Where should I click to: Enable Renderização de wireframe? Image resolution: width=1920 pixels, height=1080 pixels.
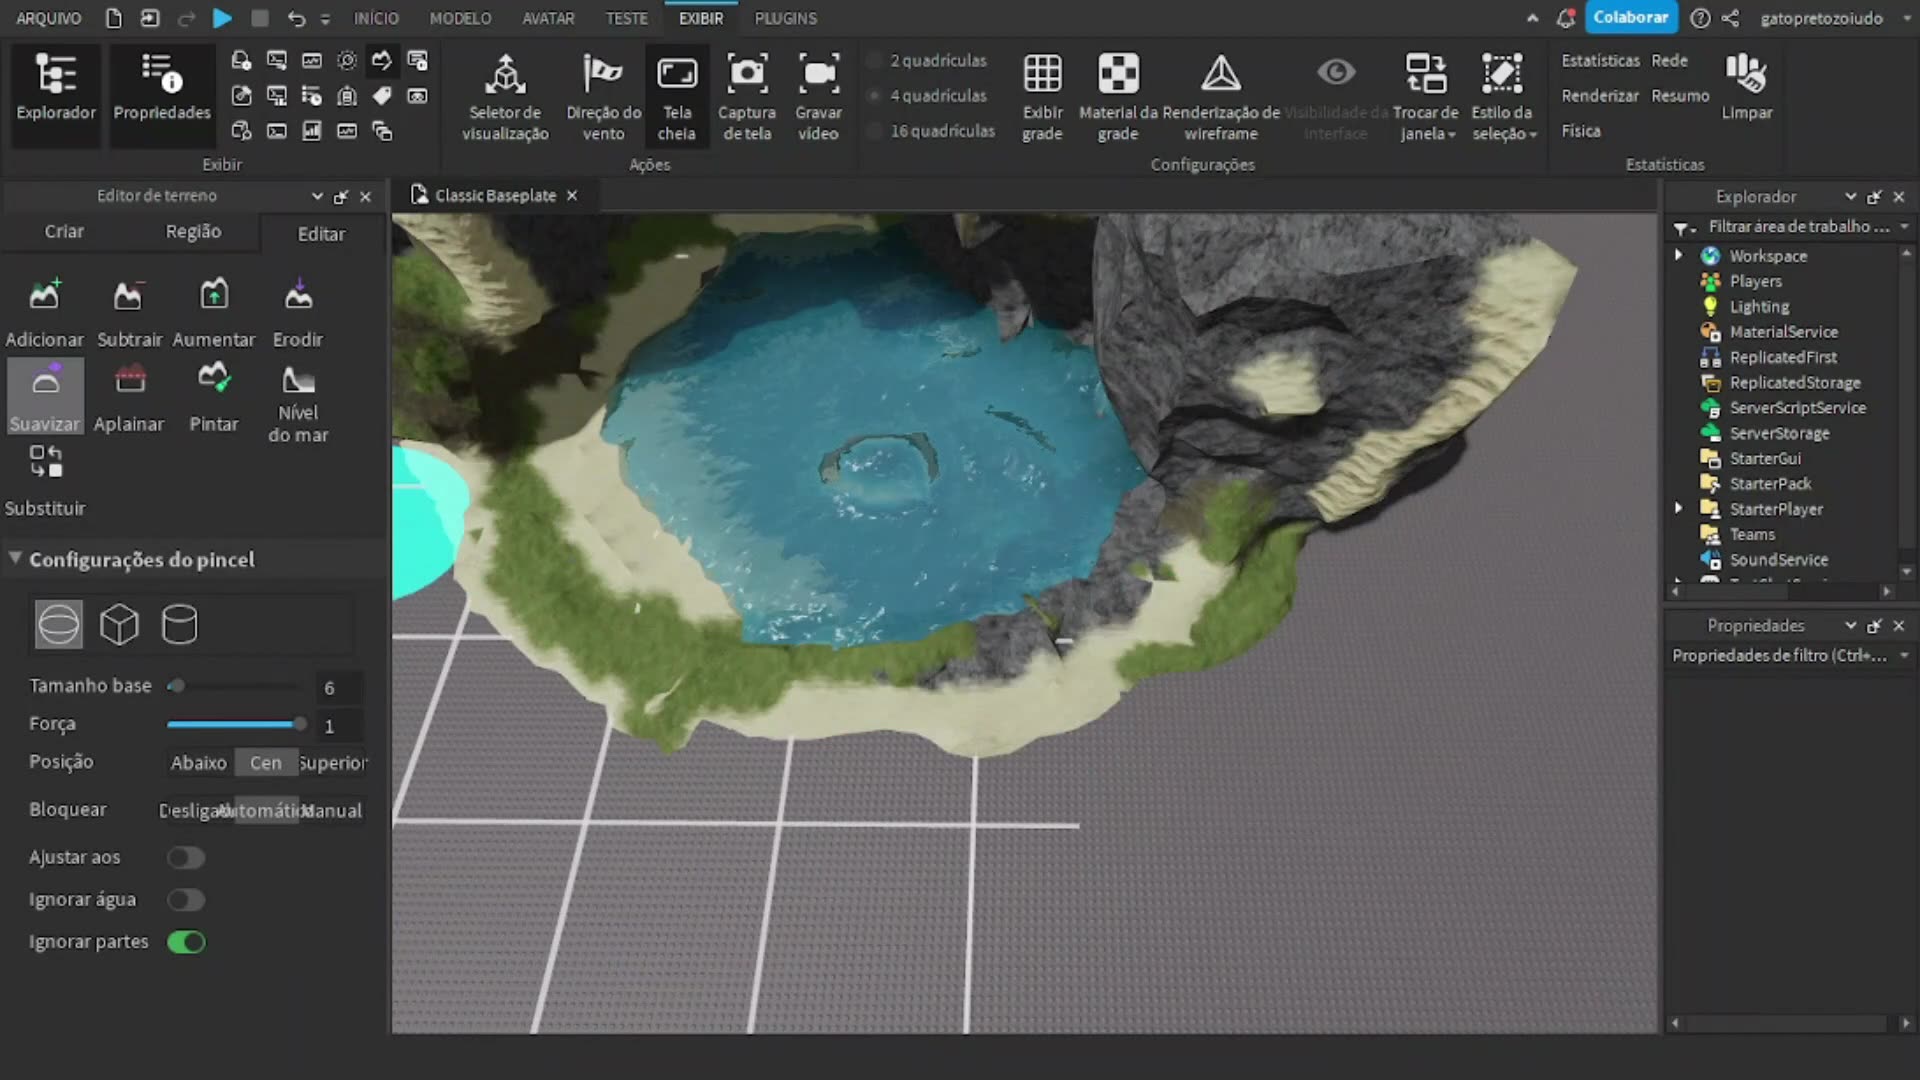click(x=1221, y=95)
